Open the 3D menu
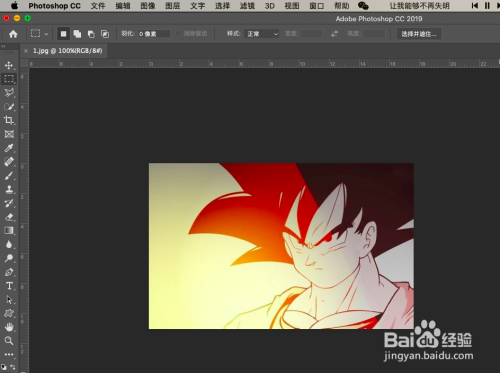Viewport: 500px width, 373px height. coord(270,6)
